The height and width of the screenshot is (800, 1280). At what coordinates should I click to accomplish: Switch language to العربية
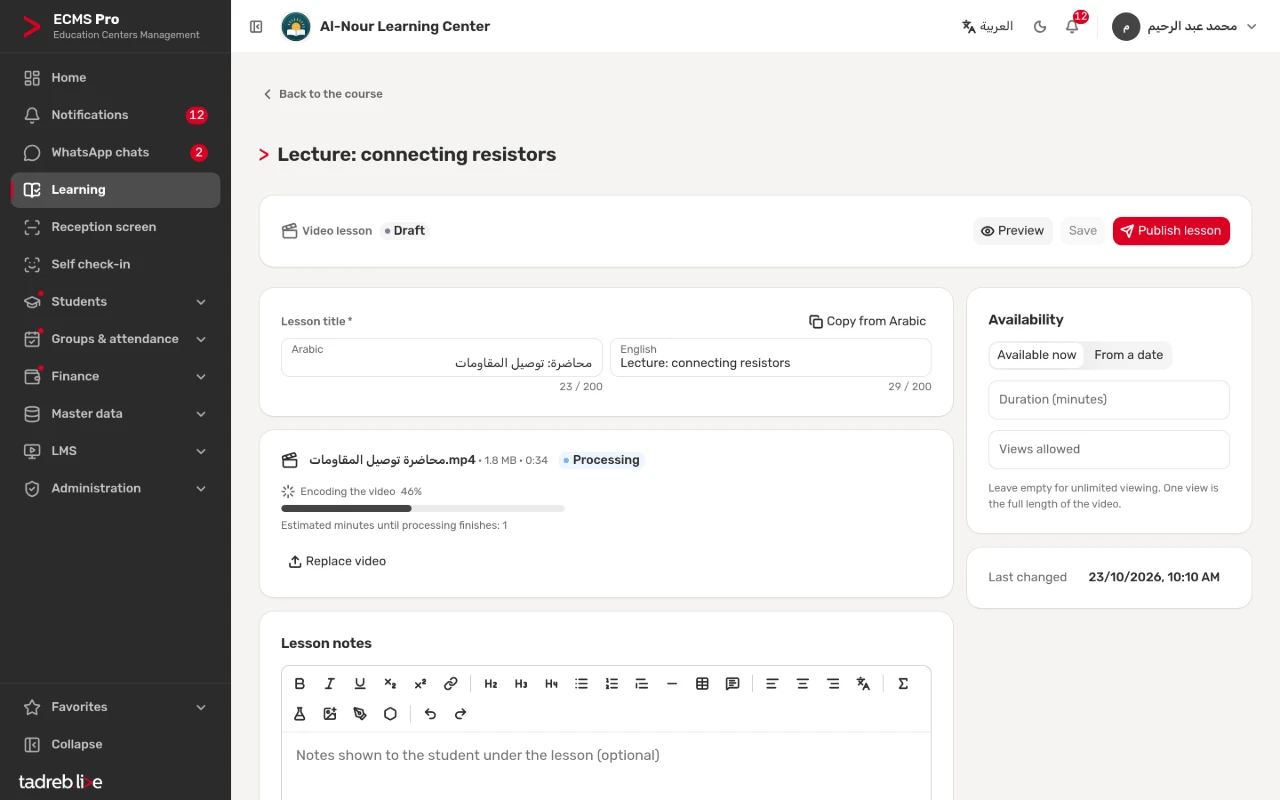(987, 26)
